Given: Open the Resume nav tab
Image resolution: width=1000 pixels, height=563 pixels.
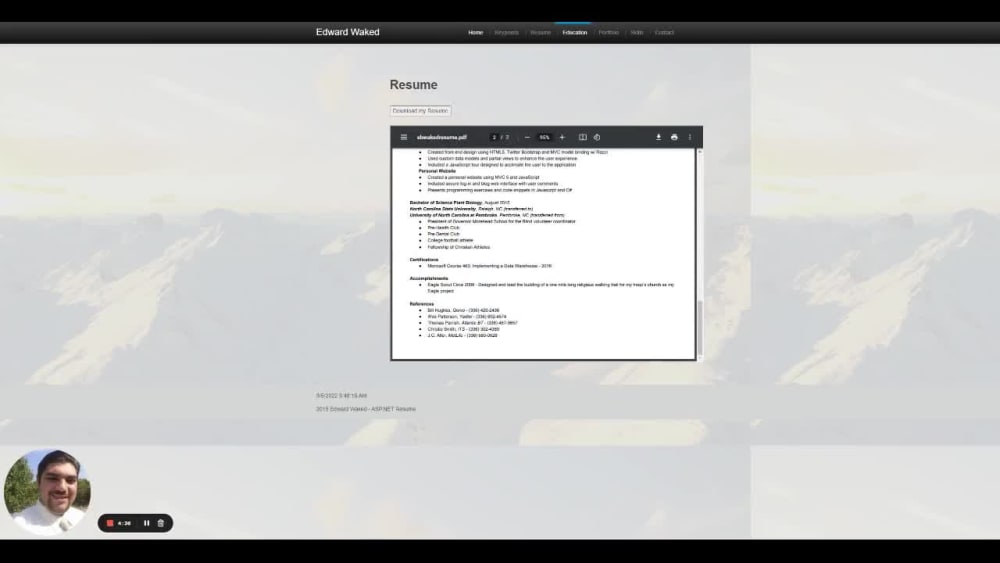Looking at the screenshot, I should [x=540, y=33].
